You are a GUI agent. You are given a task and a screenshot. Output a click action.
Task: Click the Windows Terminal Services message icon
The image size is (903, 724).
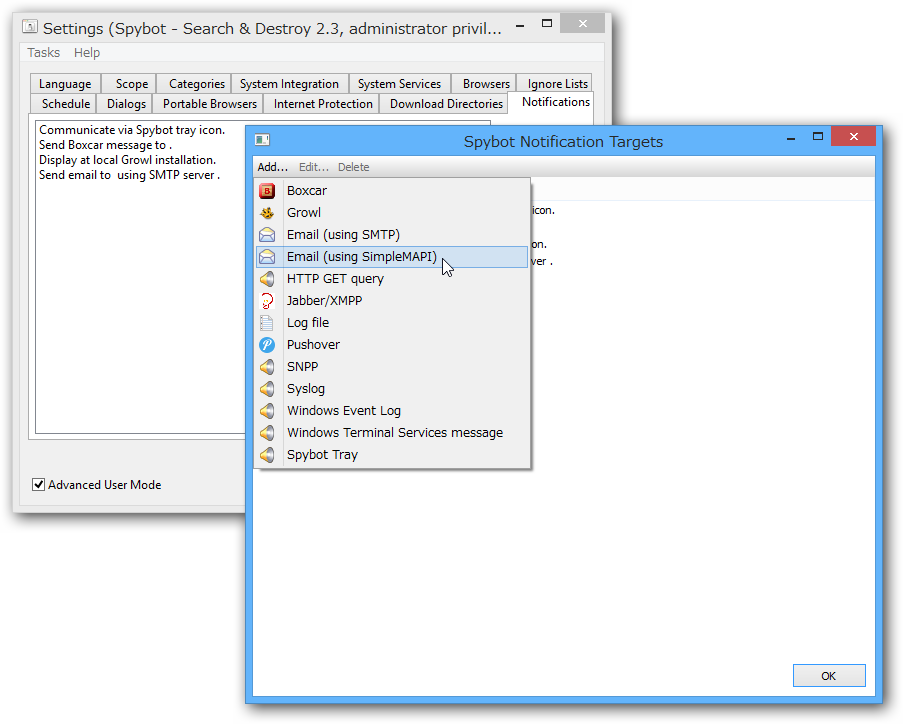[x=267, y=433]
